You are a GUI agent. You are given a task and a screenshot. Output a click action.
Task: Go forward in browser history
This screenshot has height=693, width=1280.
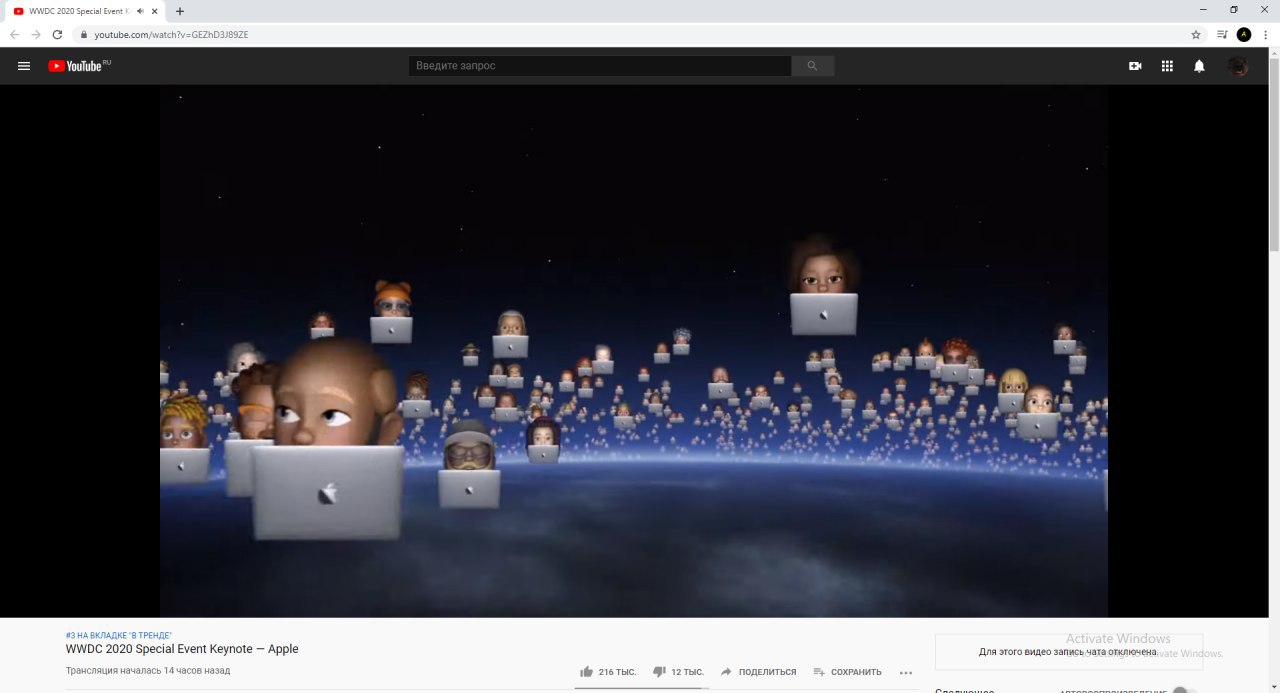[x=36, y=34]
